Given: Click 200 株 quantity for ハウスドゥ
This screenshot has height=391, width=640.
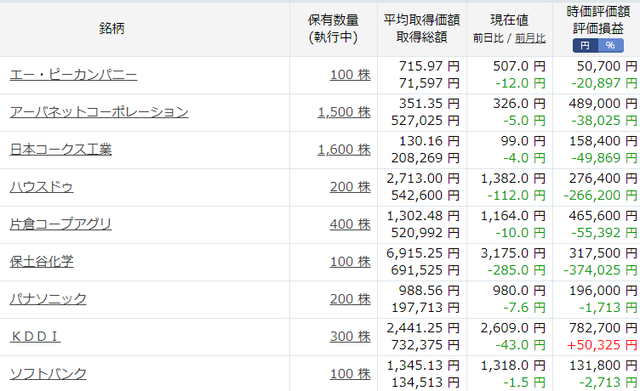Looking at the screenshot, I should 350,187.
